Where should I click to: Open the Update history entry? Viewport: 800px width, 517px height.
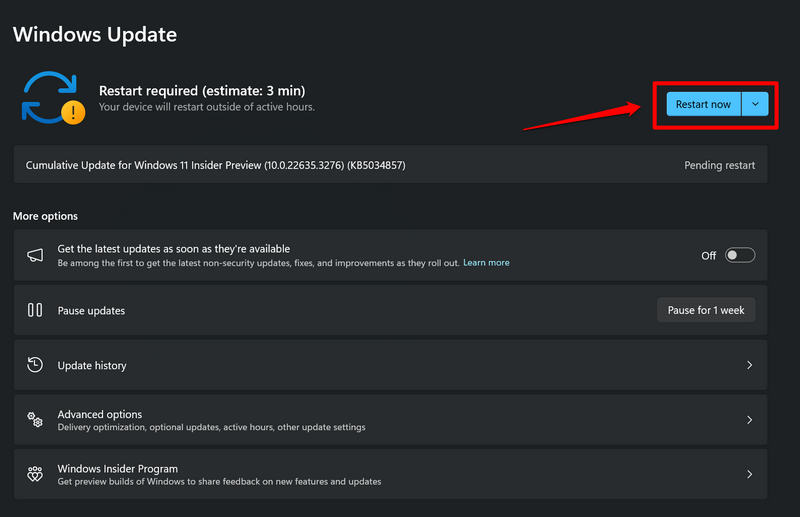click(x=92, y=366)
